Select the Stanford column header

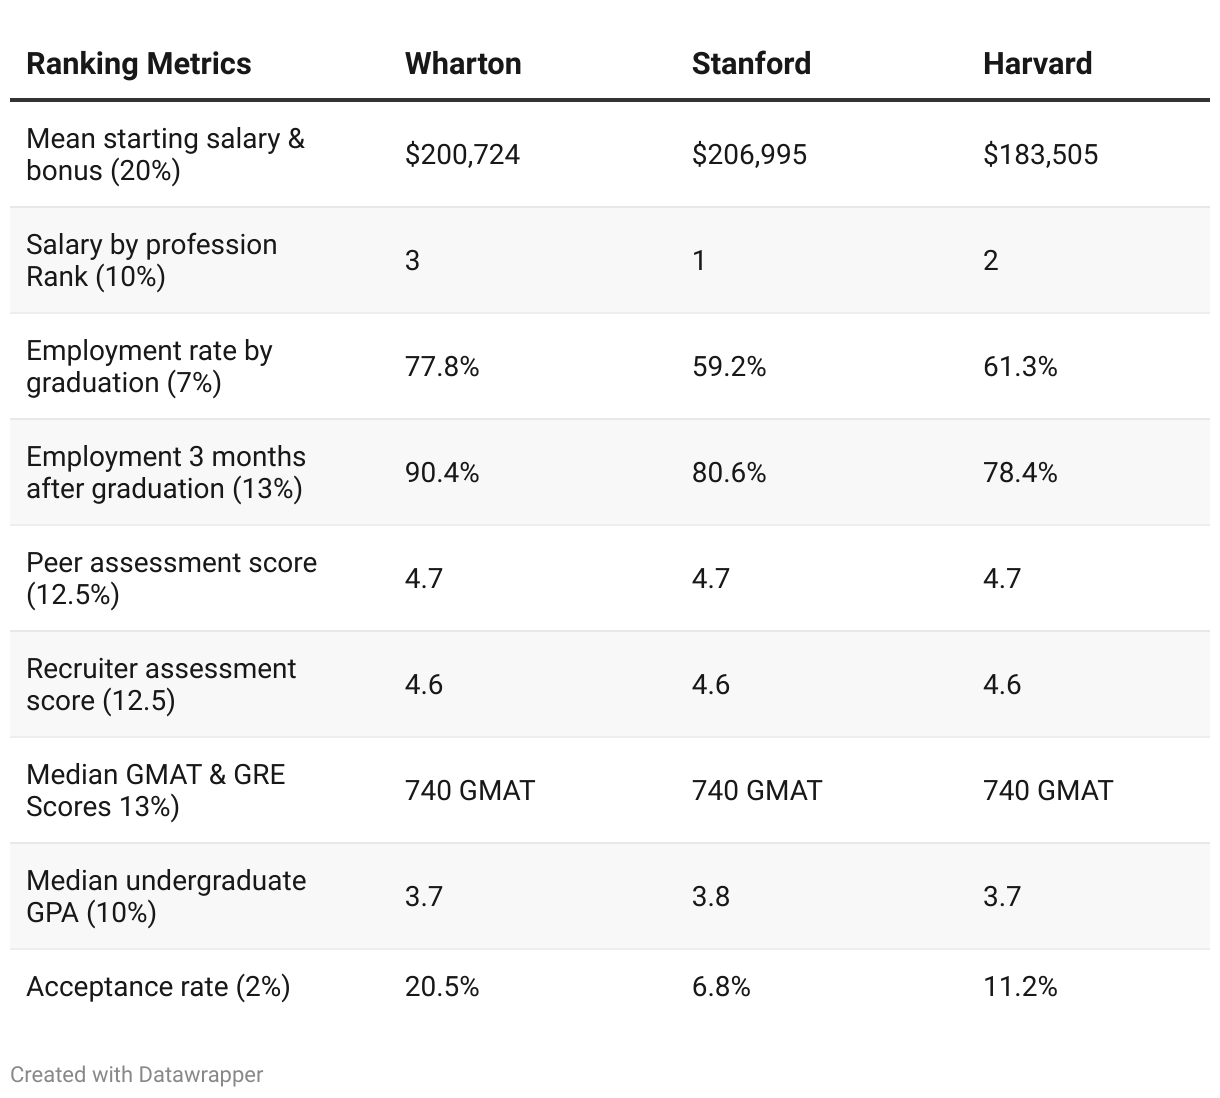[x=751, y=64]
